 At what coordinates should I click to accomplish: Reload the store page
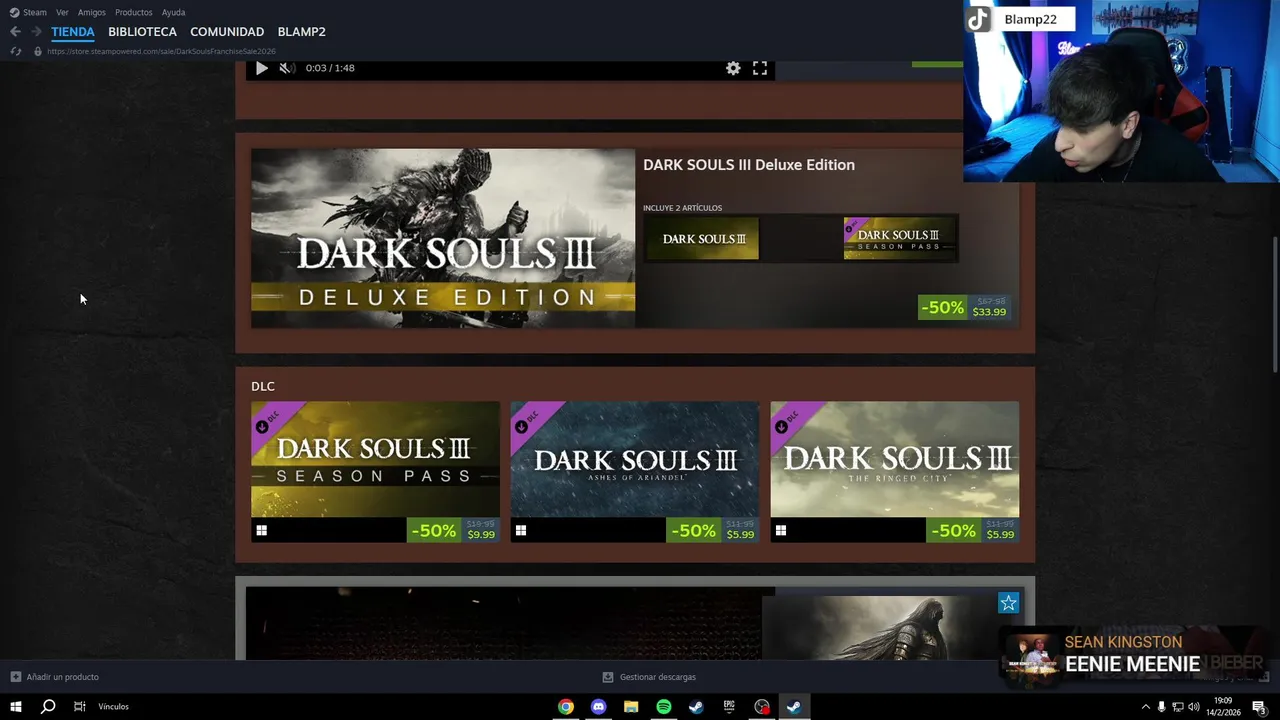click(15, 51)
